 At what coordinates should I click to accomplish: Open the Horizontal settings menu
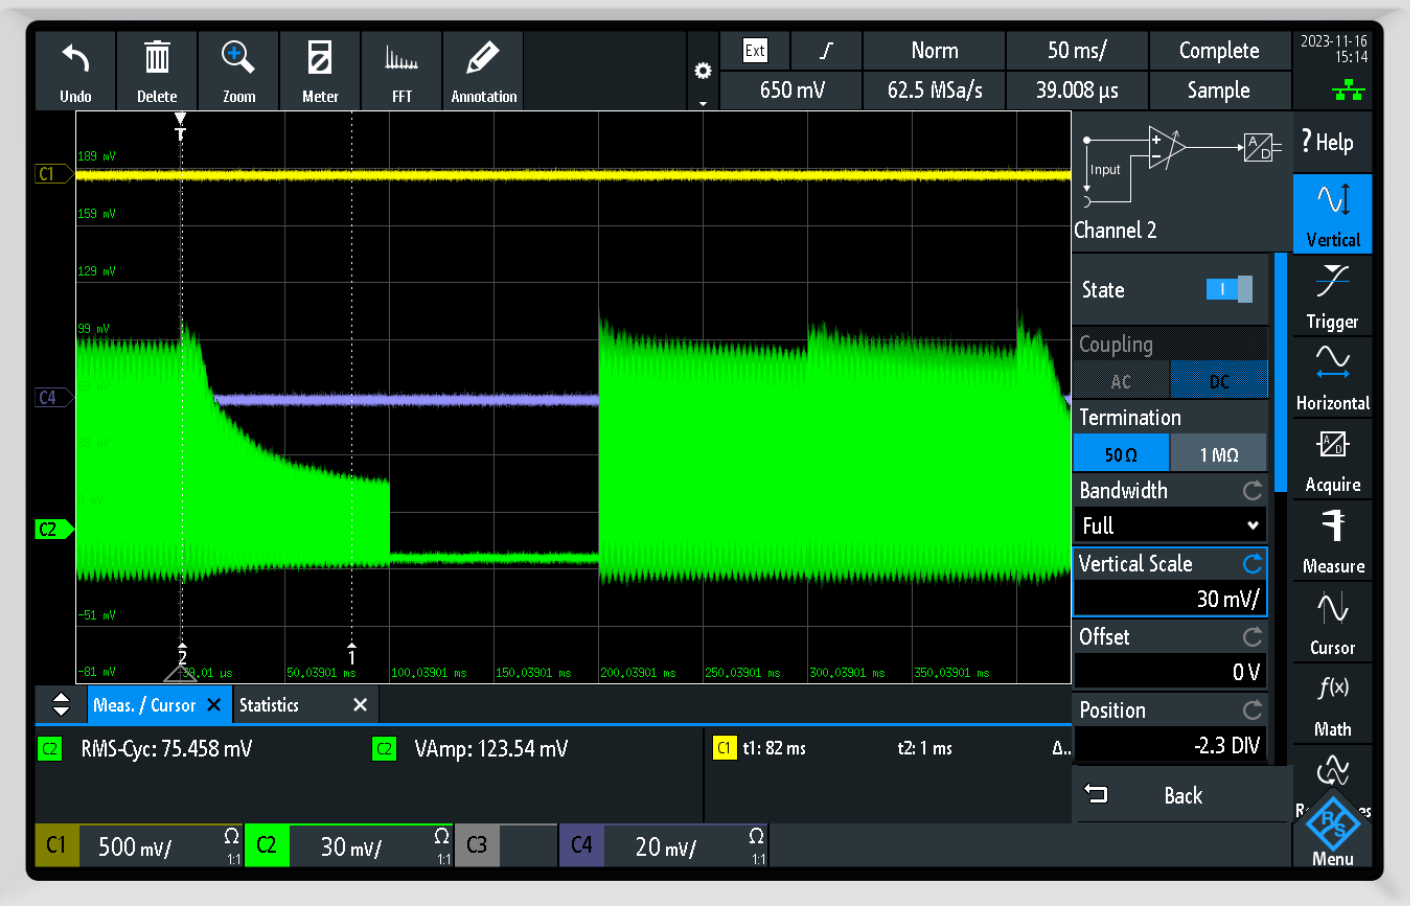(1332, 376)
